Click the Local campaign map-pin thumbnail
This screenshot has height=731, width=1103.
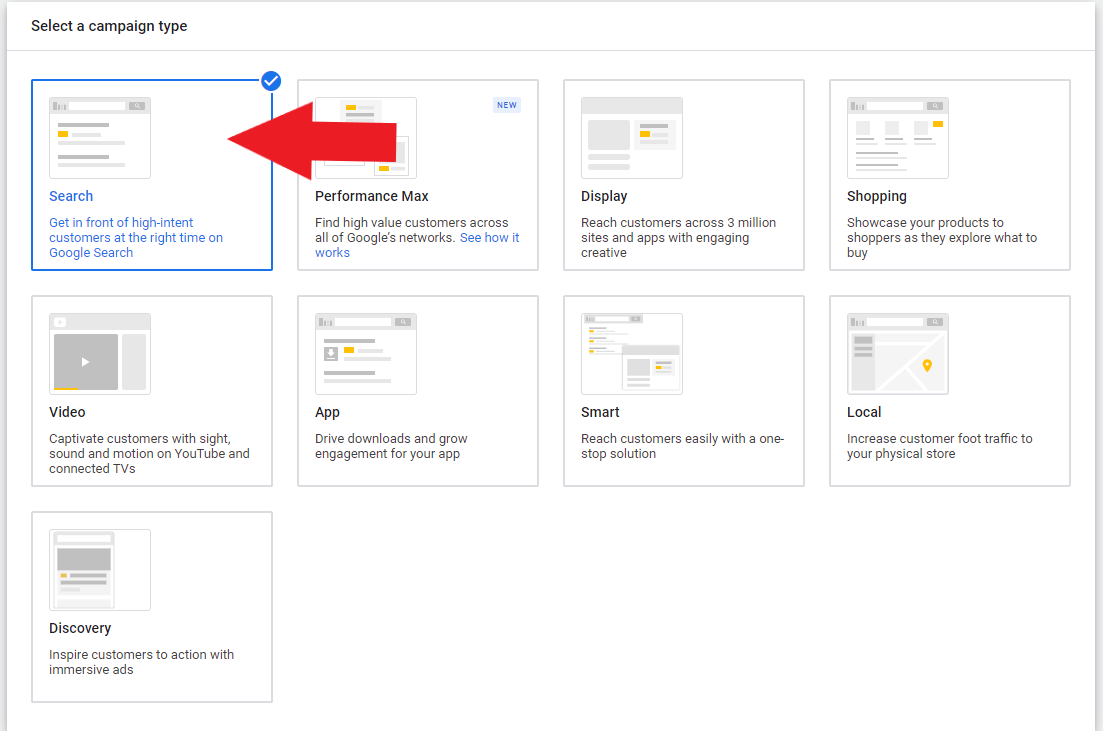tap(897, 353)
